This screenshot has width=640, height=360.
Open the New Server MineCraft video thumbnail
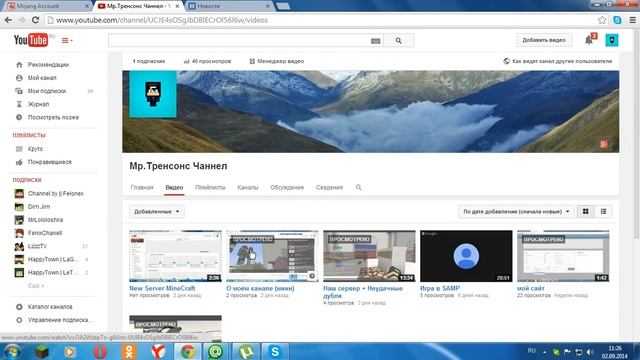175,256
